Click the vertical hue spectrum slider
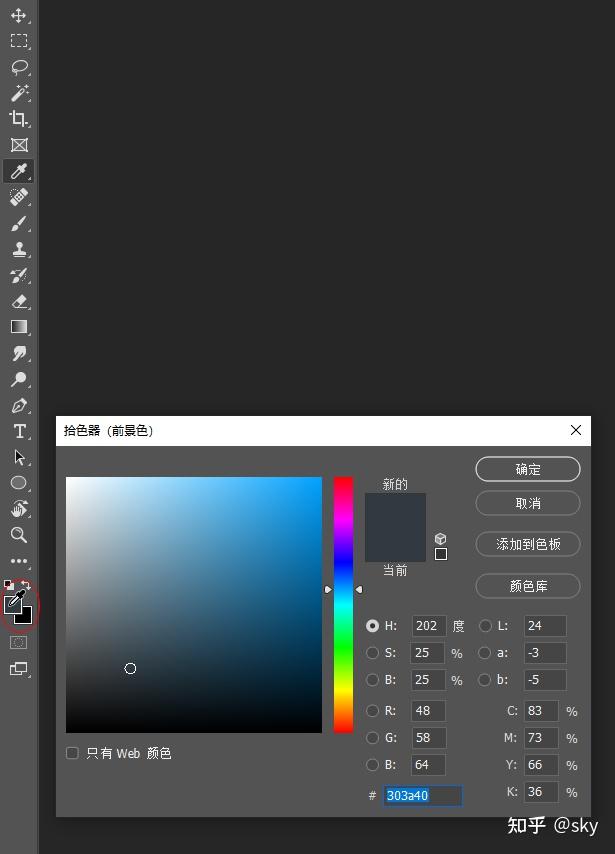Screen dimensions: 615x854 pyautogui.click(x=343, y=604)
